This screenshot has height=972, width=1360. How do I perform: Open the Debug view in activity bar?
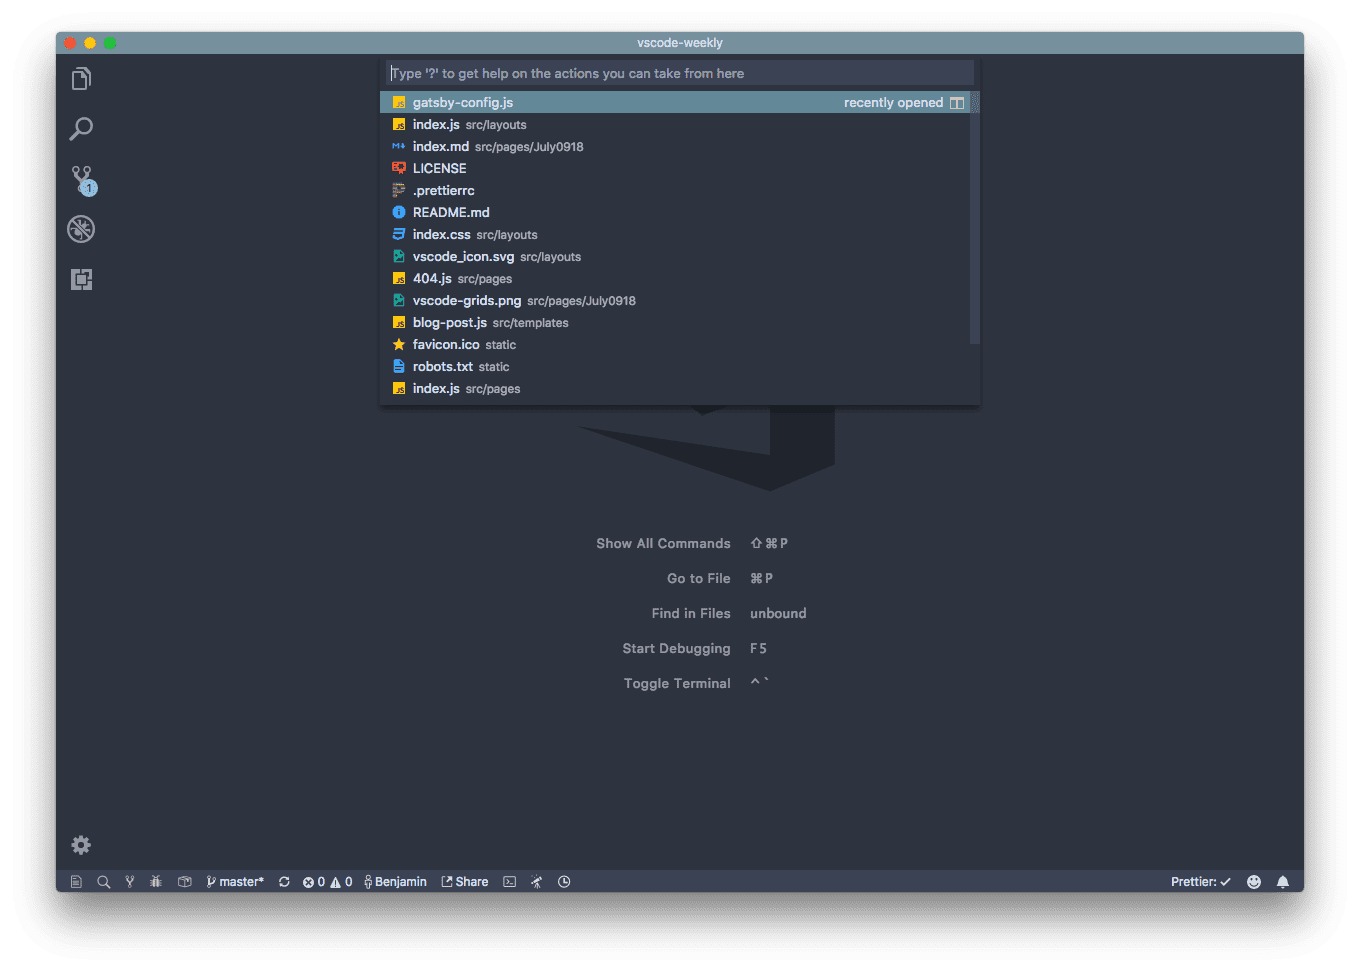click(81, 229)
